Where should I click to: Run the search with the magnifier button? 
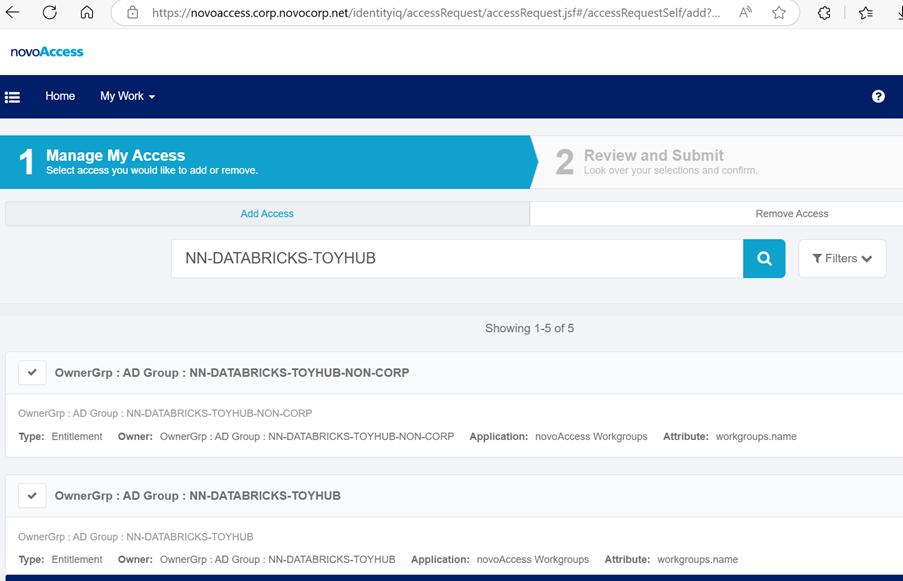pos(764,259)
